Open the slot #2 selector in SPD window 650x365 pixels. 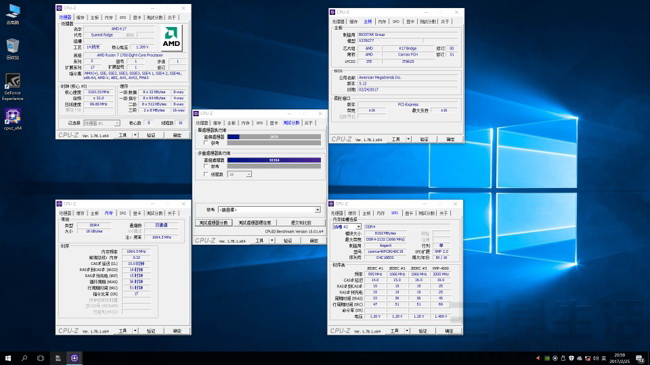click(347, 227)
